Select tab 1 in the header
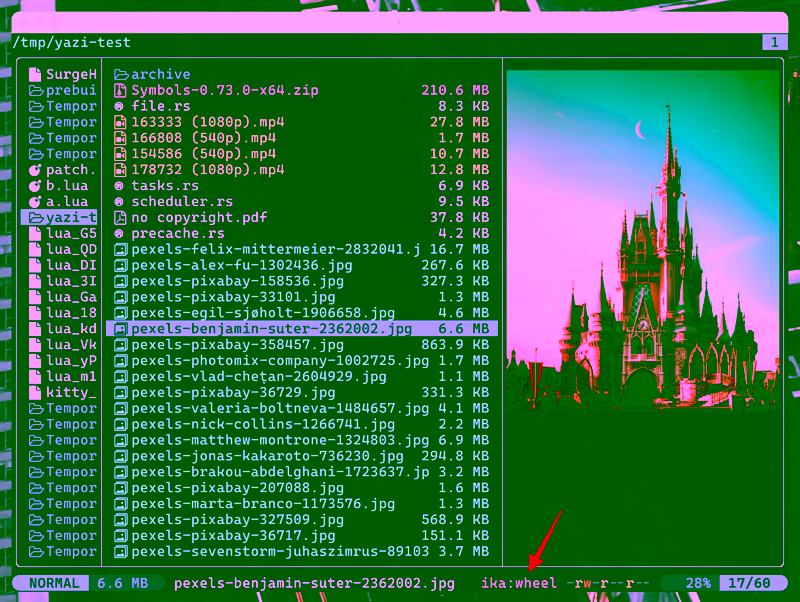Screen dimensions: 800x602 click(x=774, y=42)
